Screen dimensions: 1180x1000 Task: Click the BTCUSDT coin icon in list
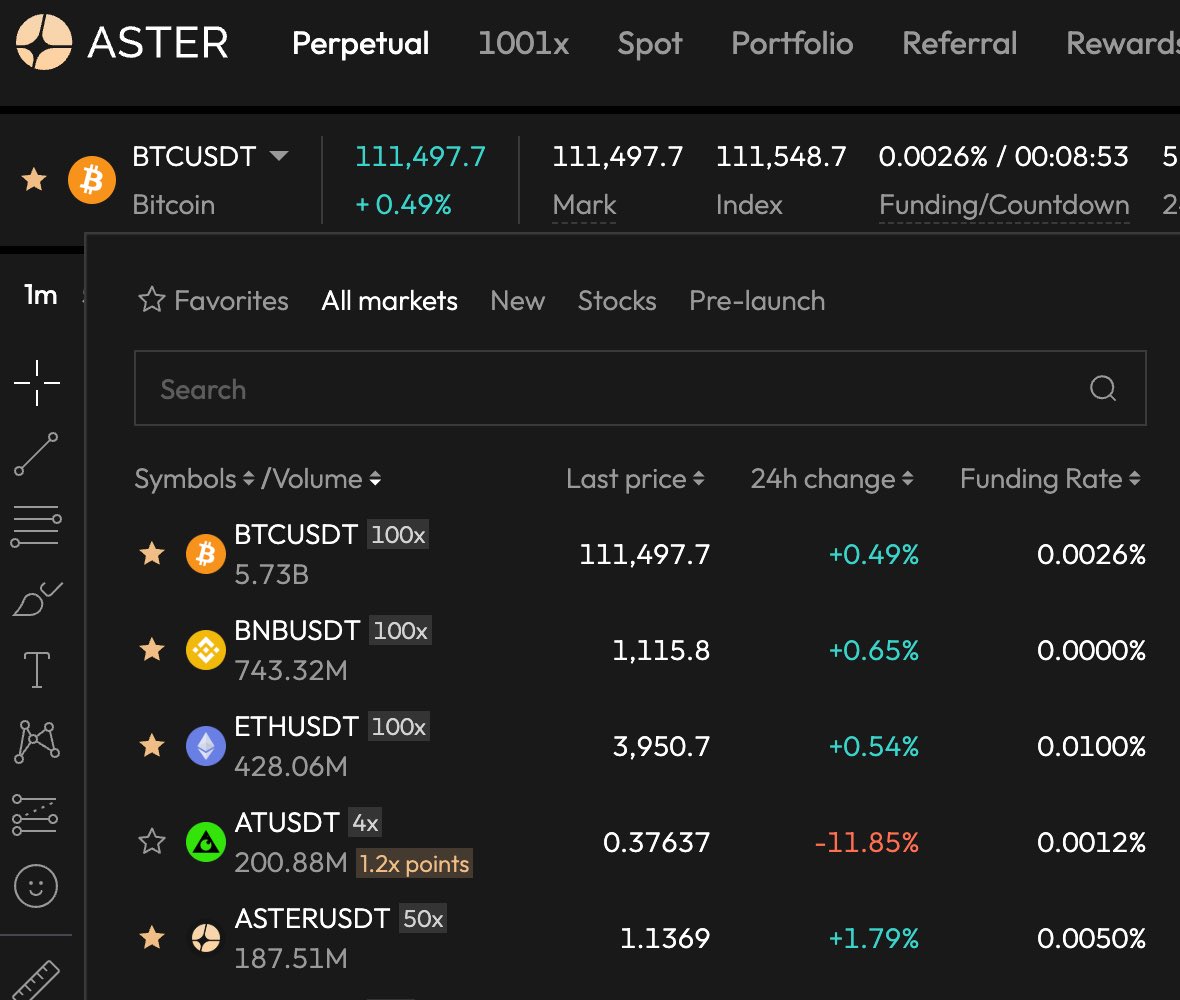click(205, 554)
